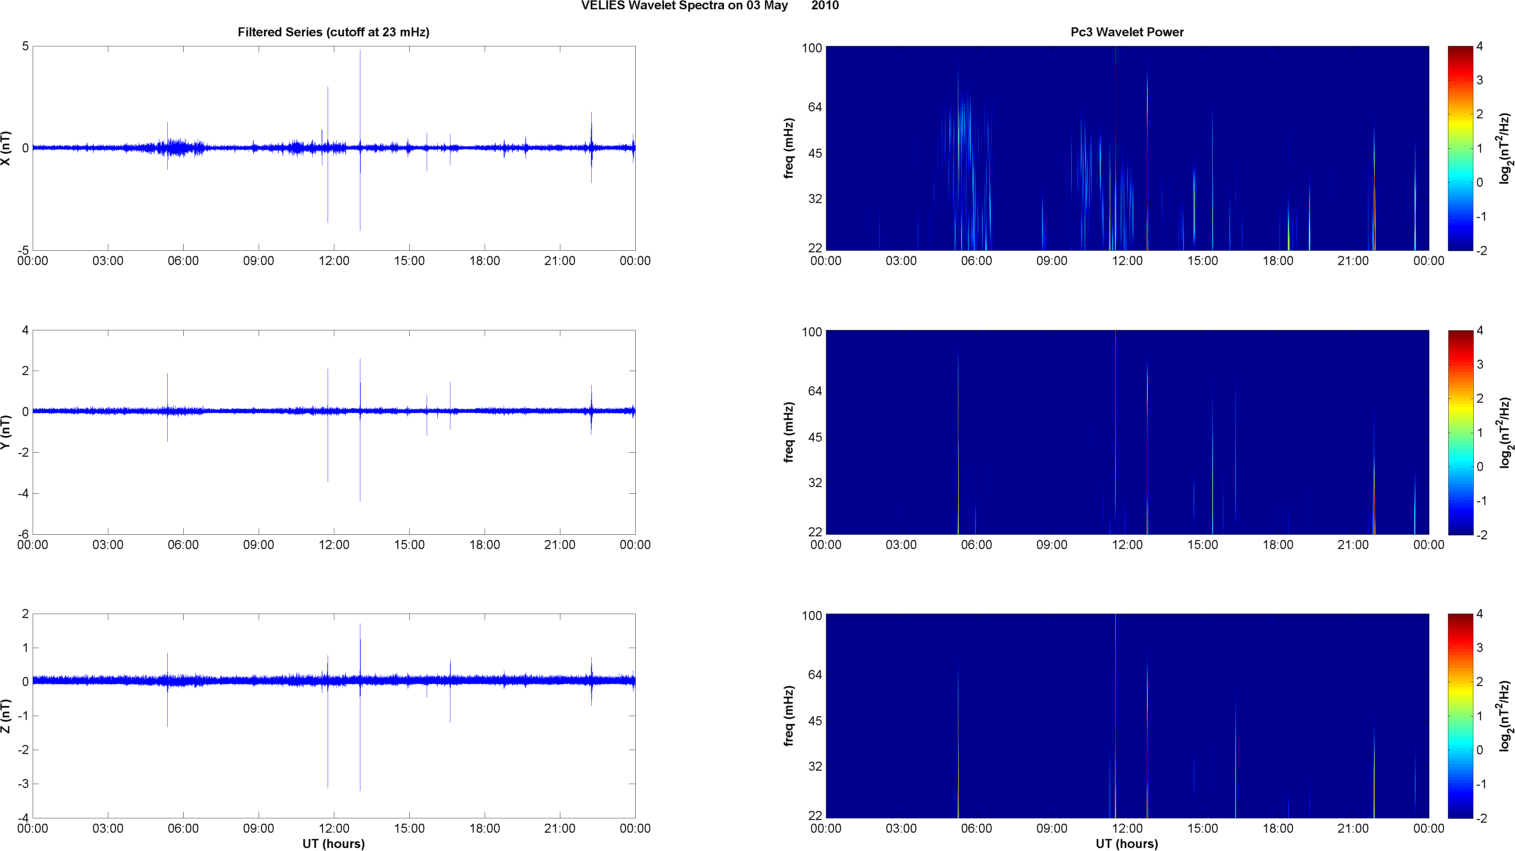Click the UT (hours) label under Z time series
Screen dimensions: 1515x851
click(x=333, y=844)
